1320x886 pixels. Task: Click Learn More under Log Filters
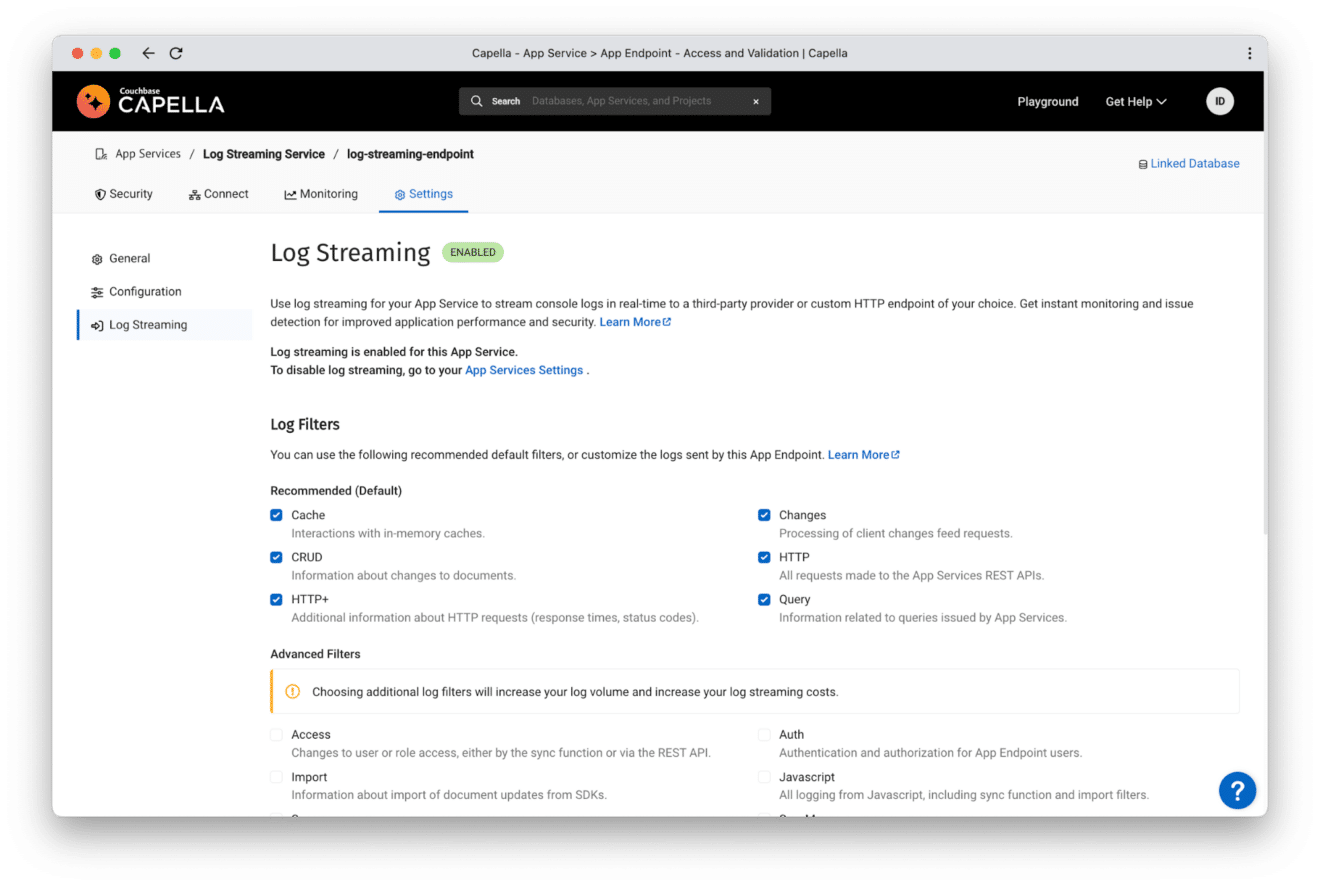point(858,454)
